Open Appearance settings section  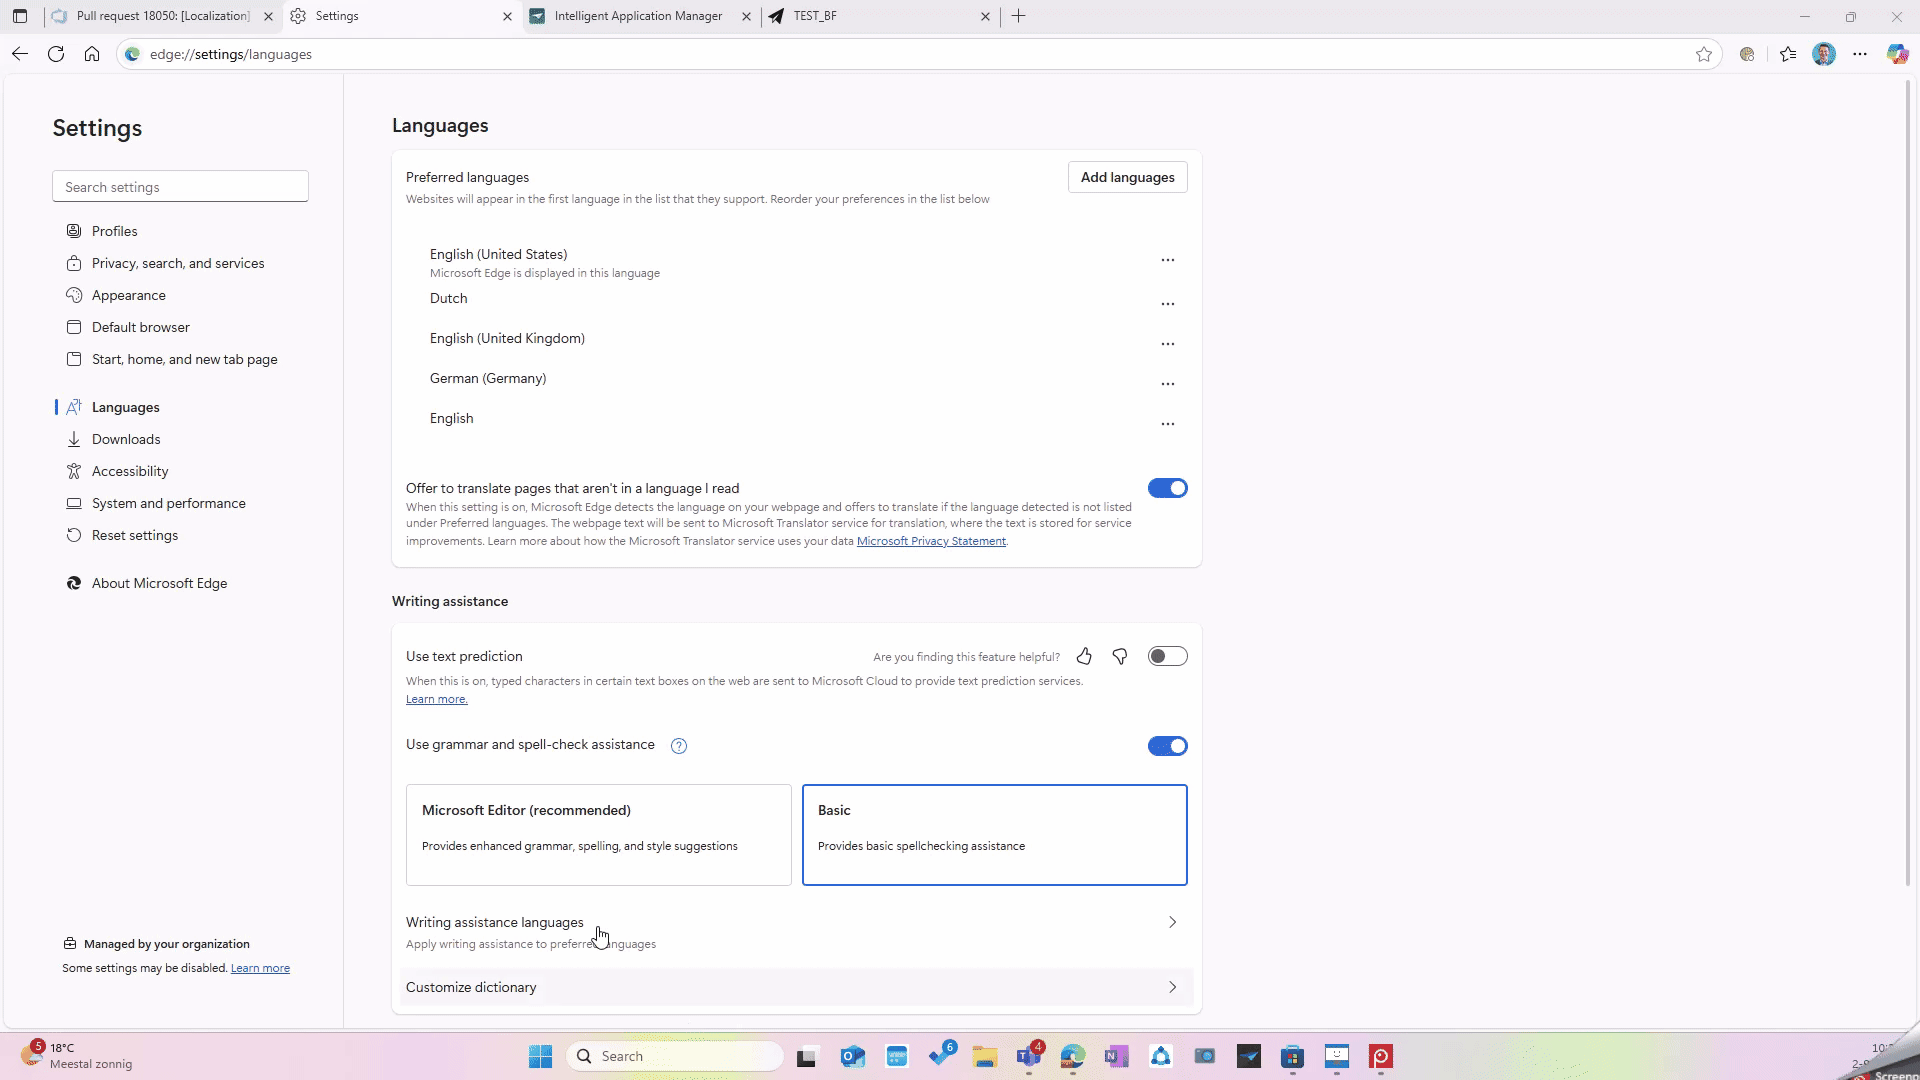[x=129, y=295]
